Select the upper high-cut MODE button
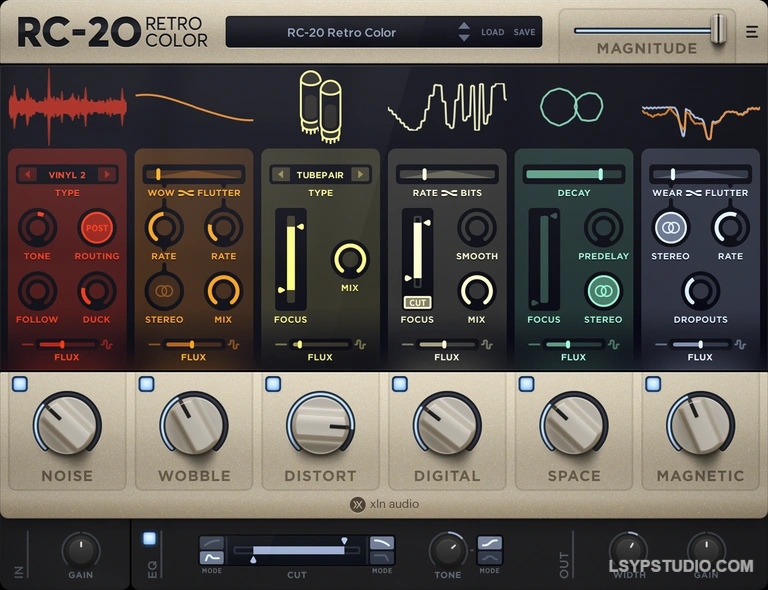The height and width of the screenshot is (590, 768). [x=382, y=543]
